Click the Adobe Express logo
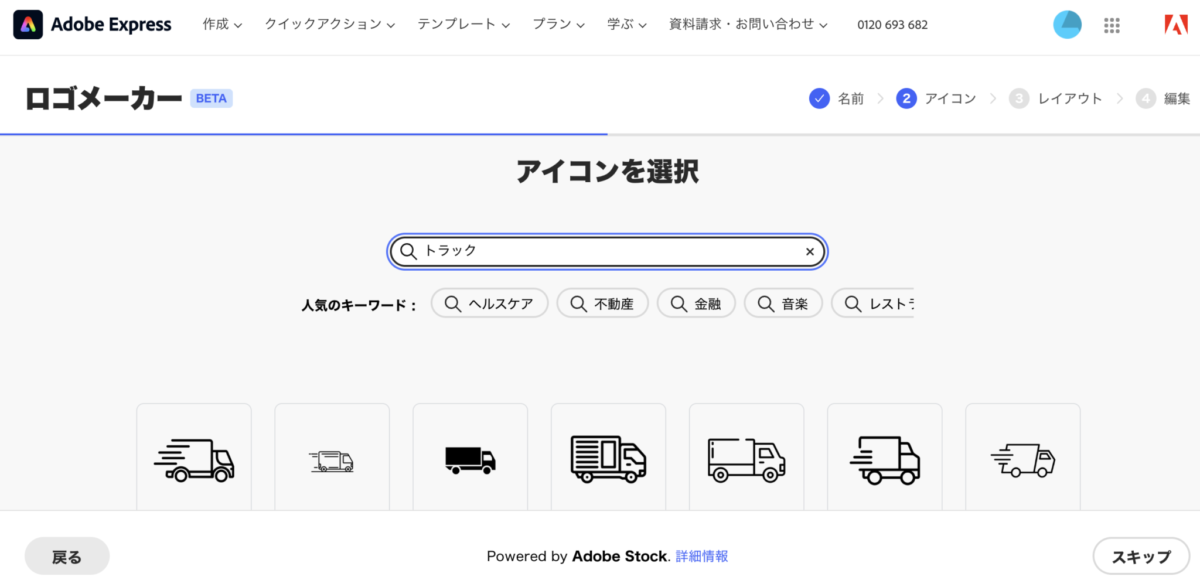 click(x=92, y=25)
